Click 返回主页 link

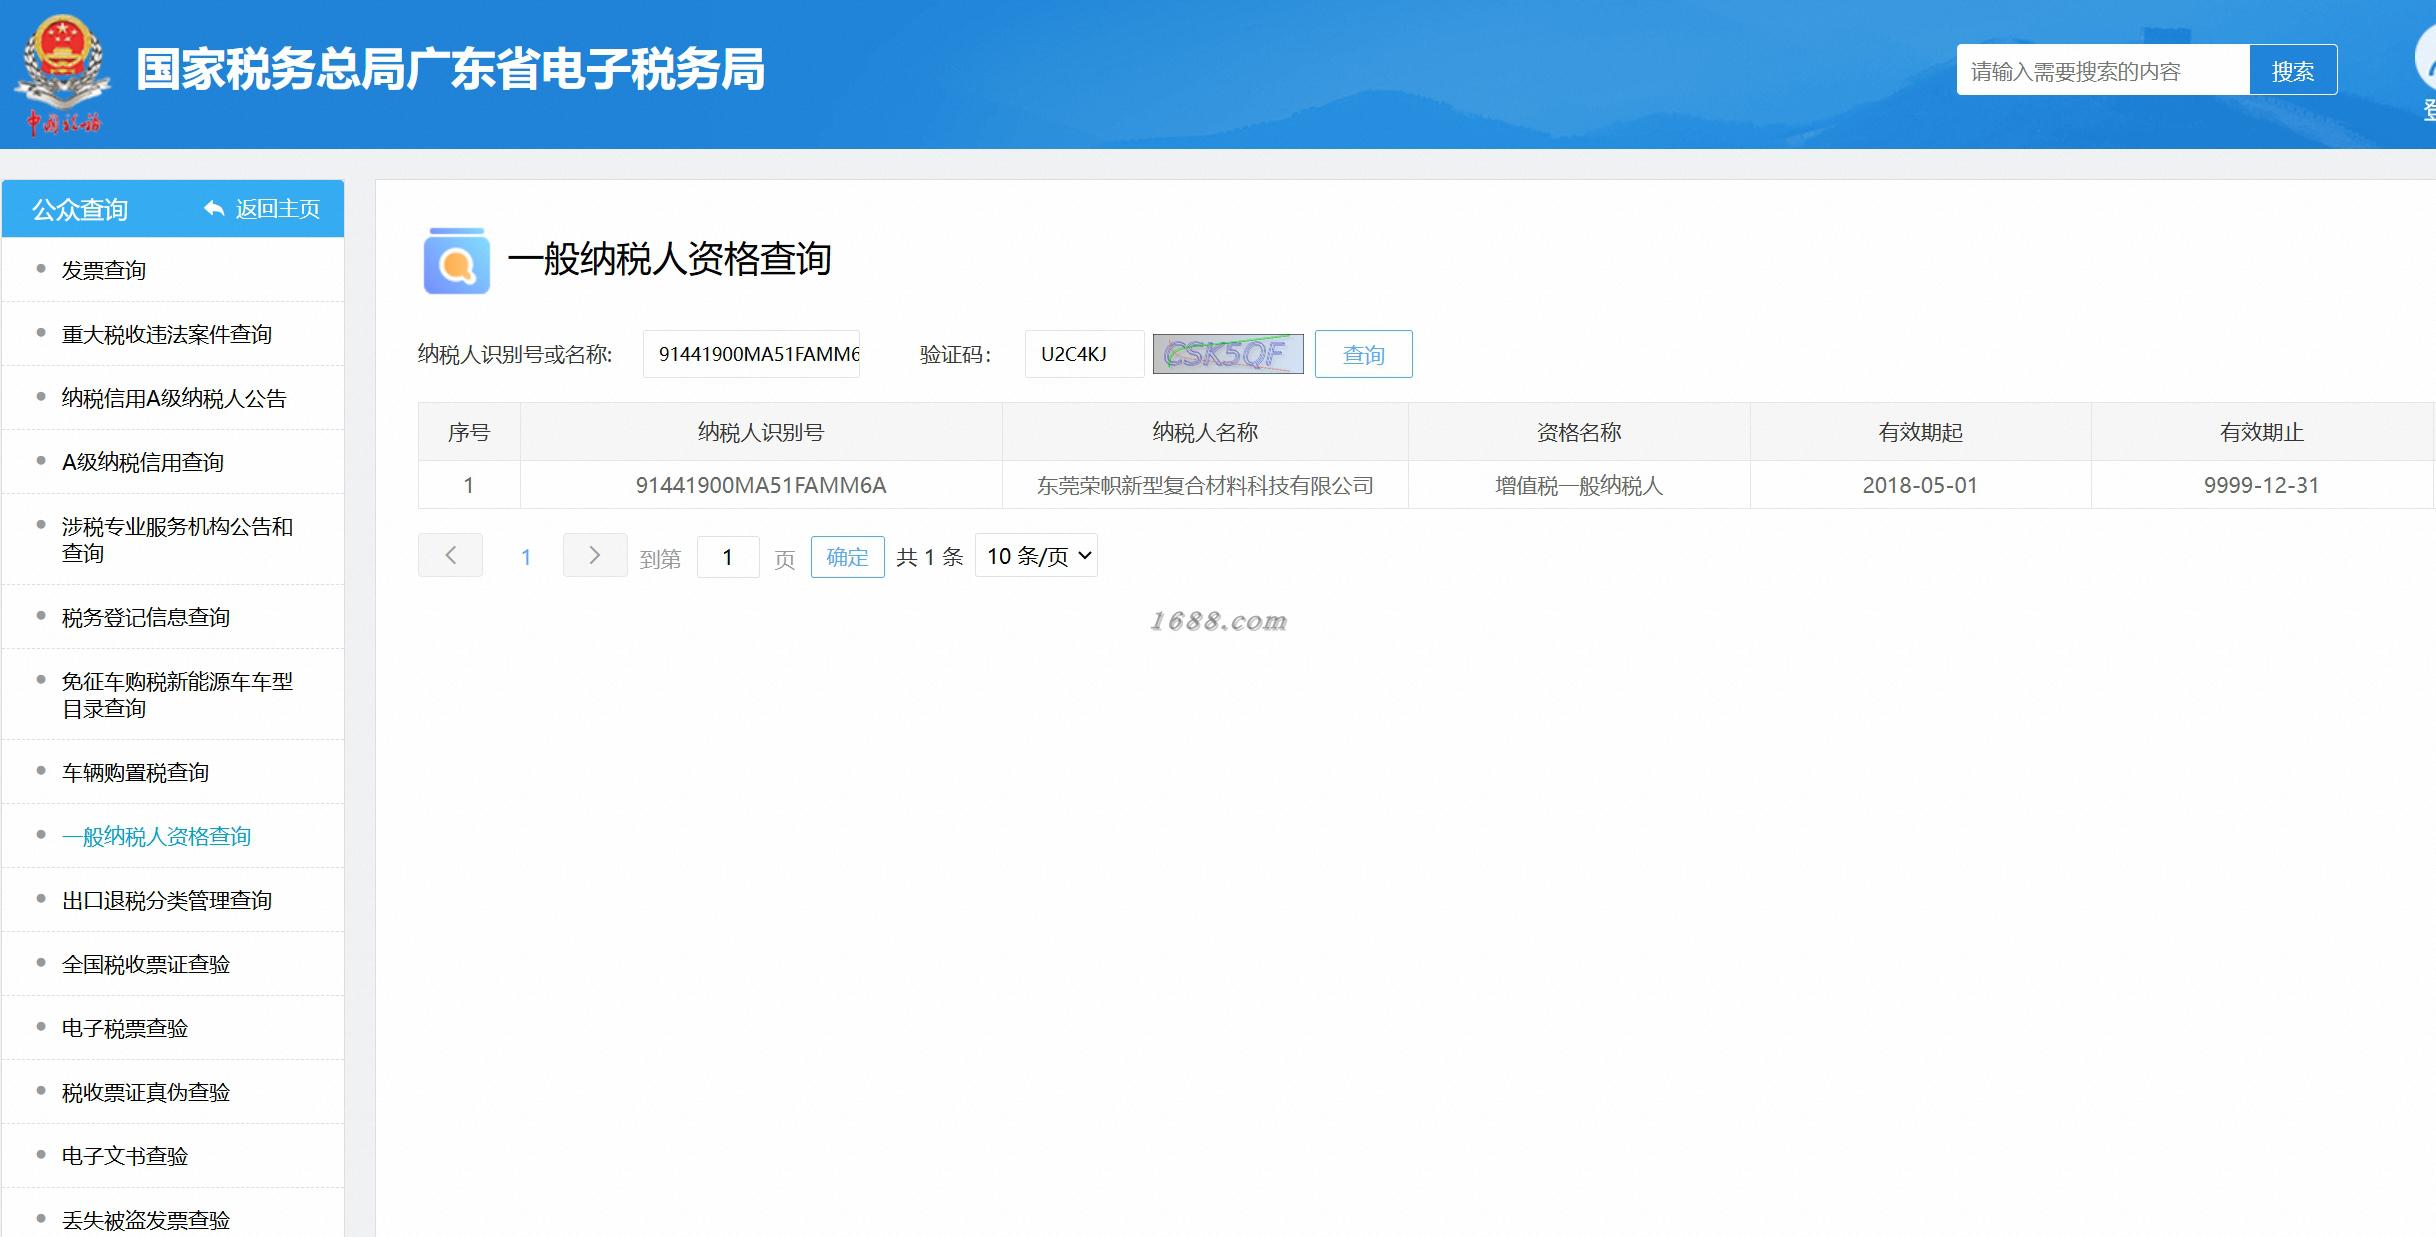pos(278,209)
